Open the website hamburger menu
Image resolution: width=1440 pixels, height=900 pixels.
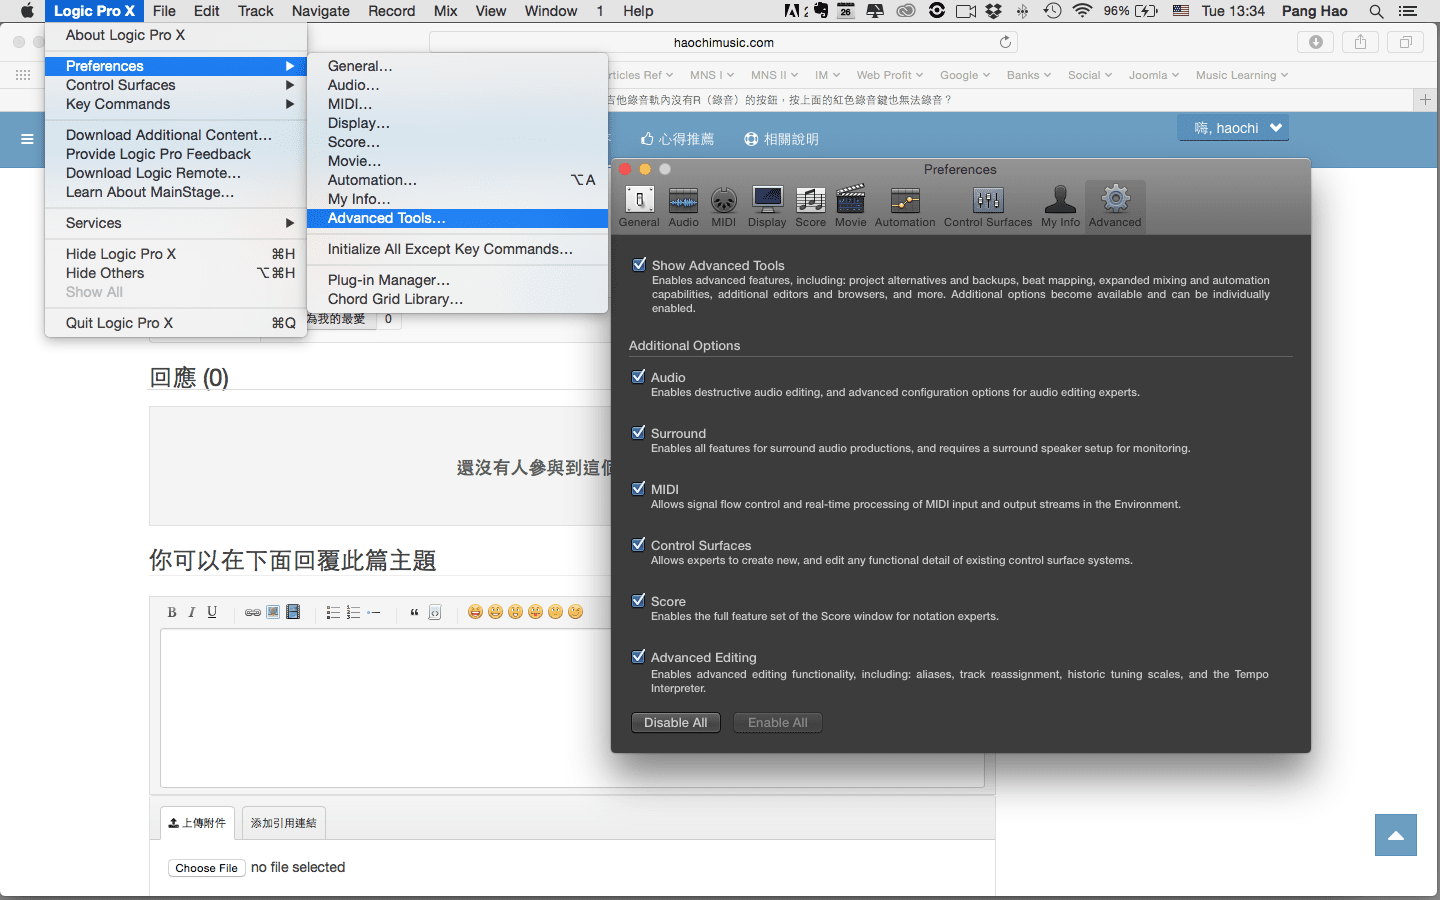[x=27, y=139]
